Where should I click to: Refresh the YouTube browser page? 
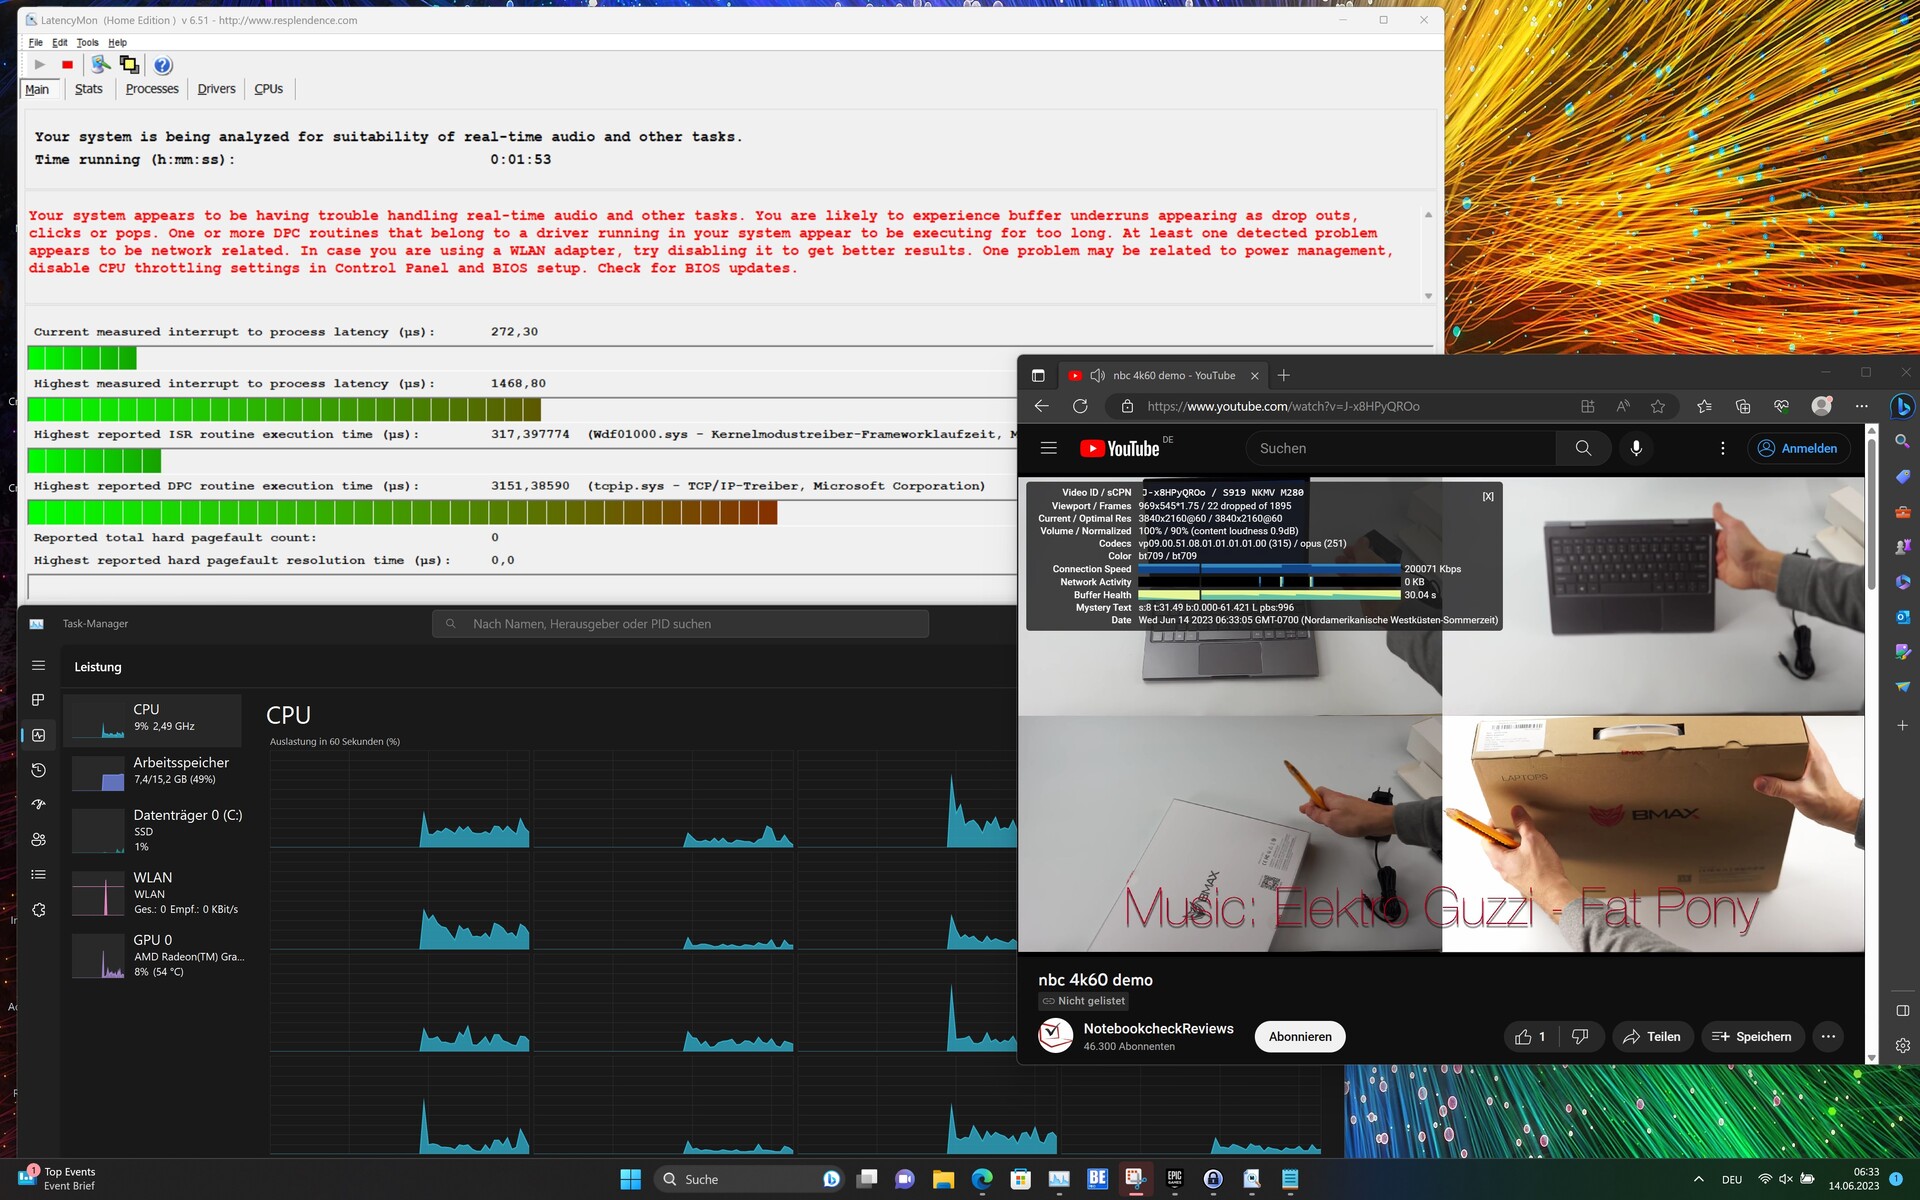coord(1080,406)
